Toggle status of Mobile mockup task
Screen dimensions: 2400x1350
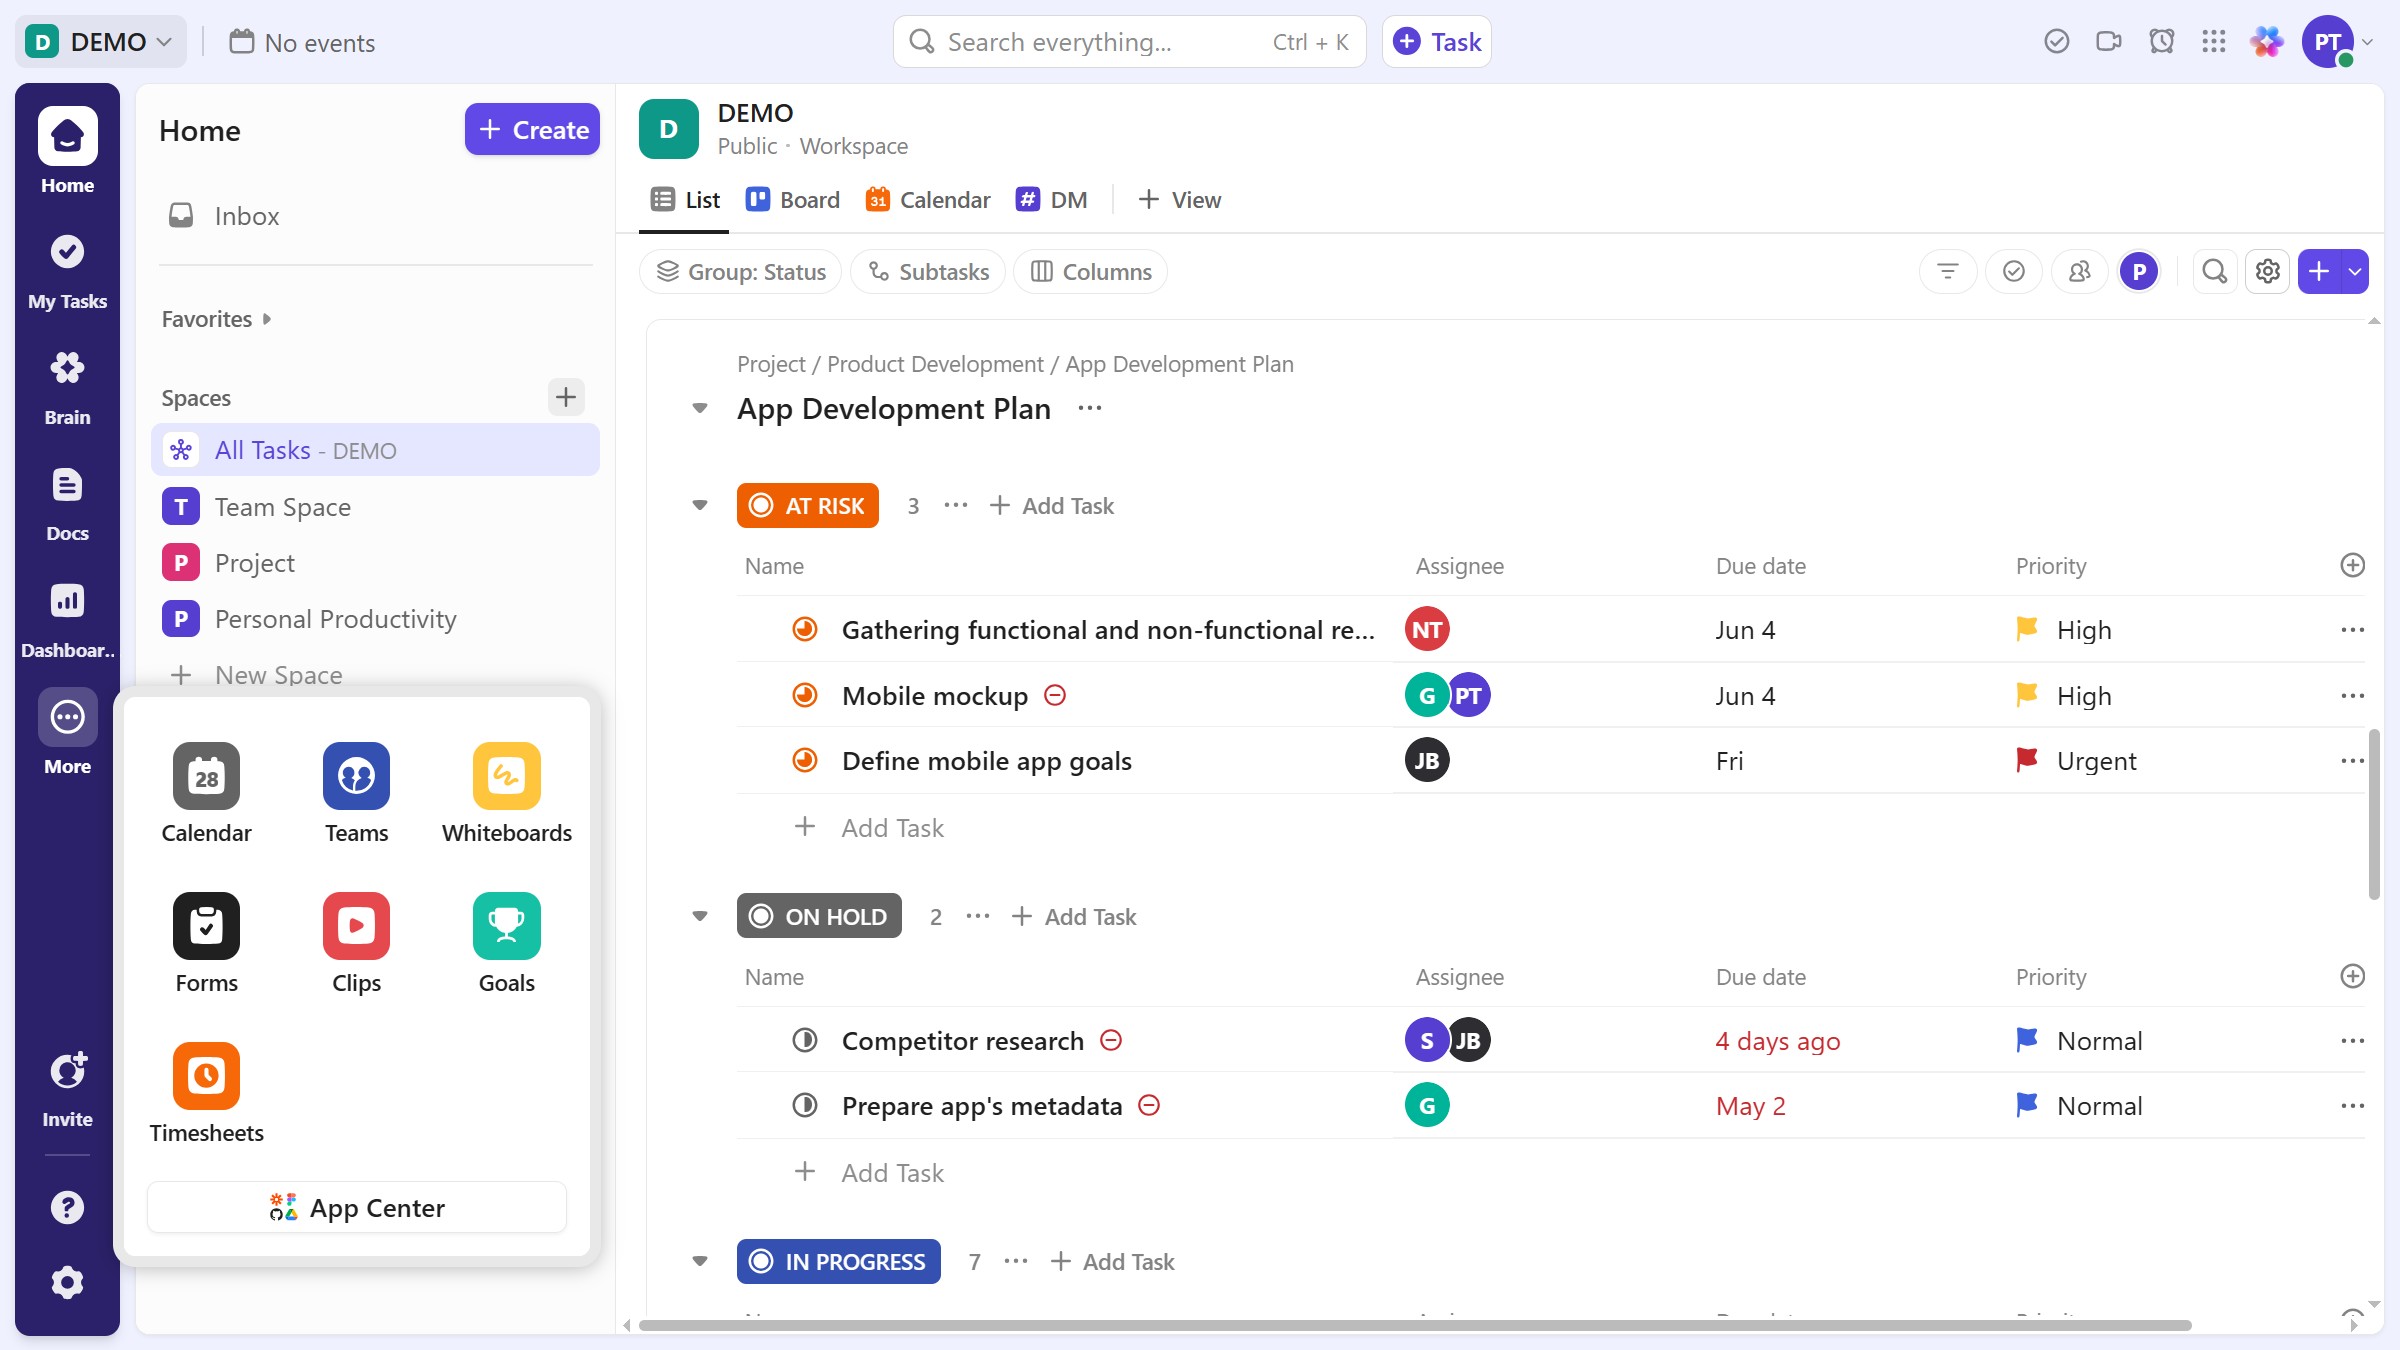(805, 695)
